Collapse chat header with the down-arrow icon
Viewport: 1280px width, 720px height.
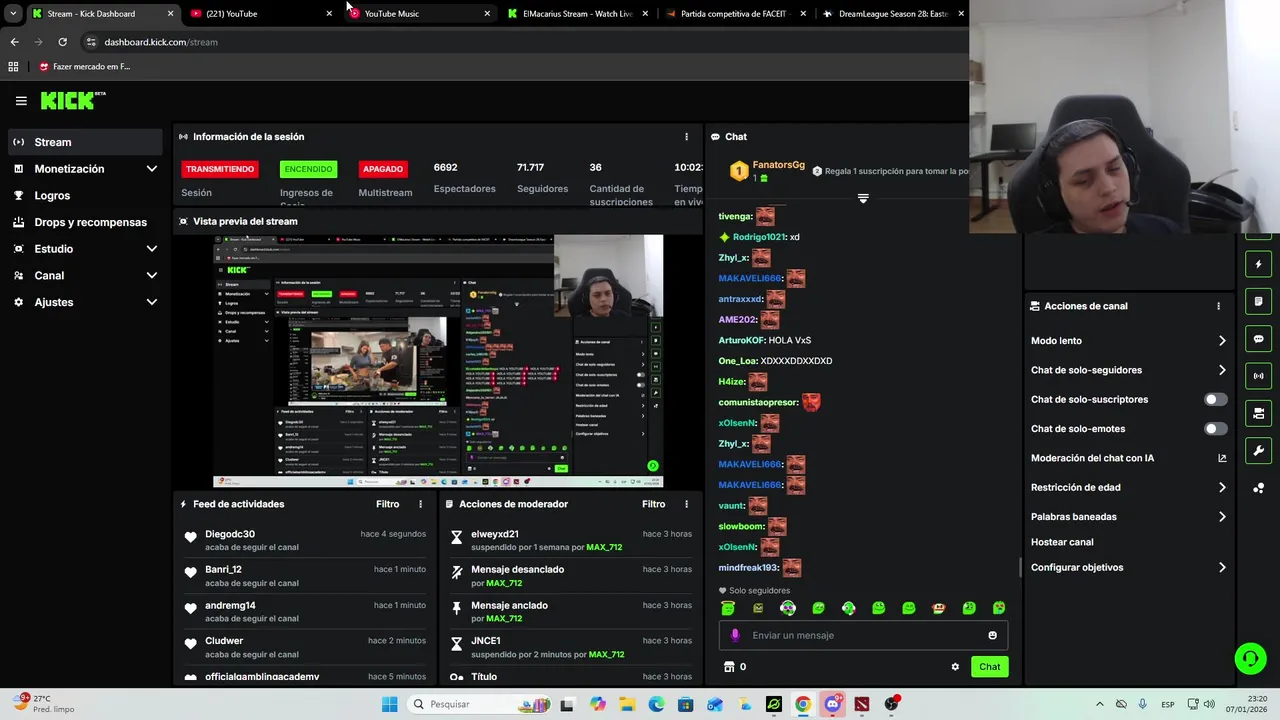pos(863,198)
